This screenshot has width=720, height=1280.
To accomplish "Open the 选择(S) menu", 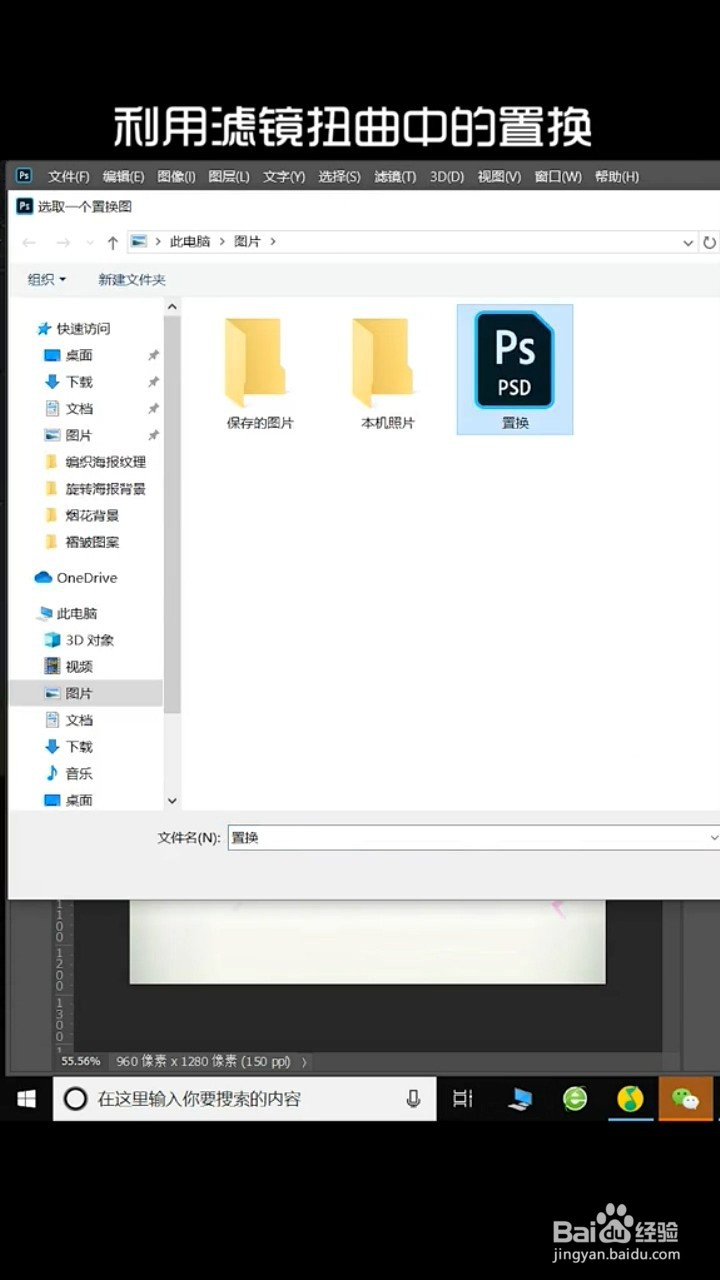I will coord(339,177).
